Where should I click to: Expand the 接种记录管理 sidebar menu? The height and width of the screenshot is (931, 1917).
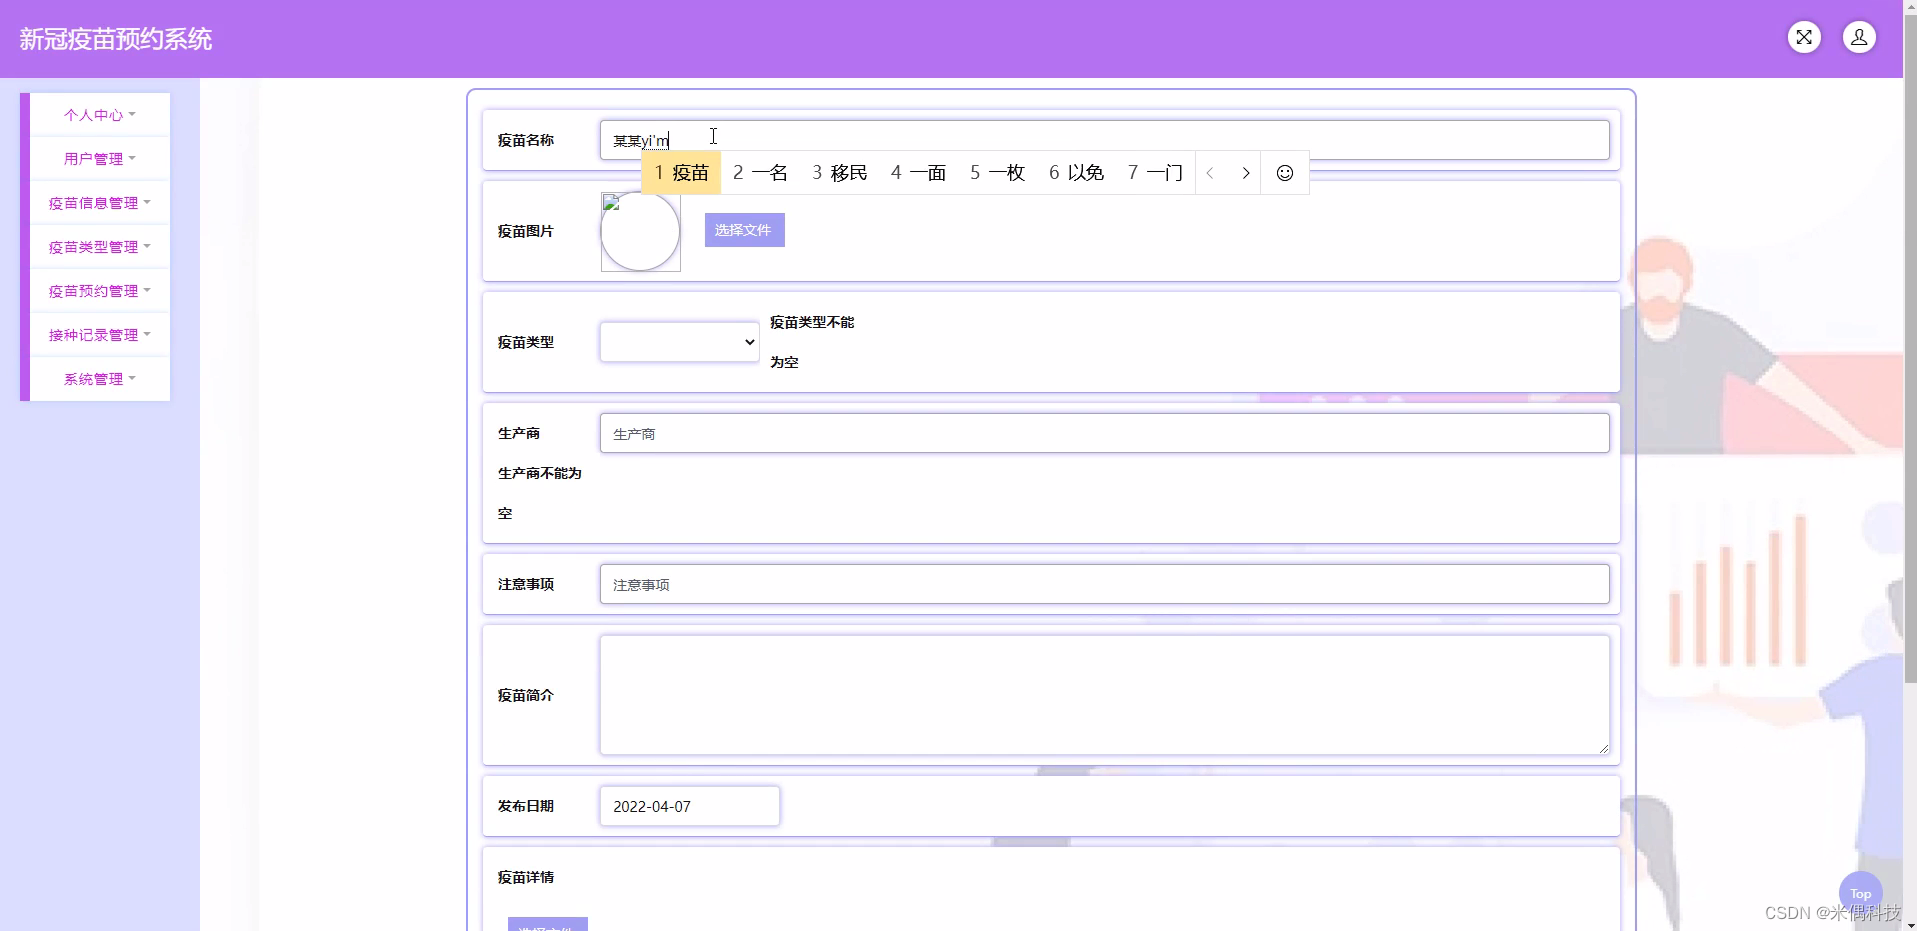pyautogui.click(x=100, y=335)
